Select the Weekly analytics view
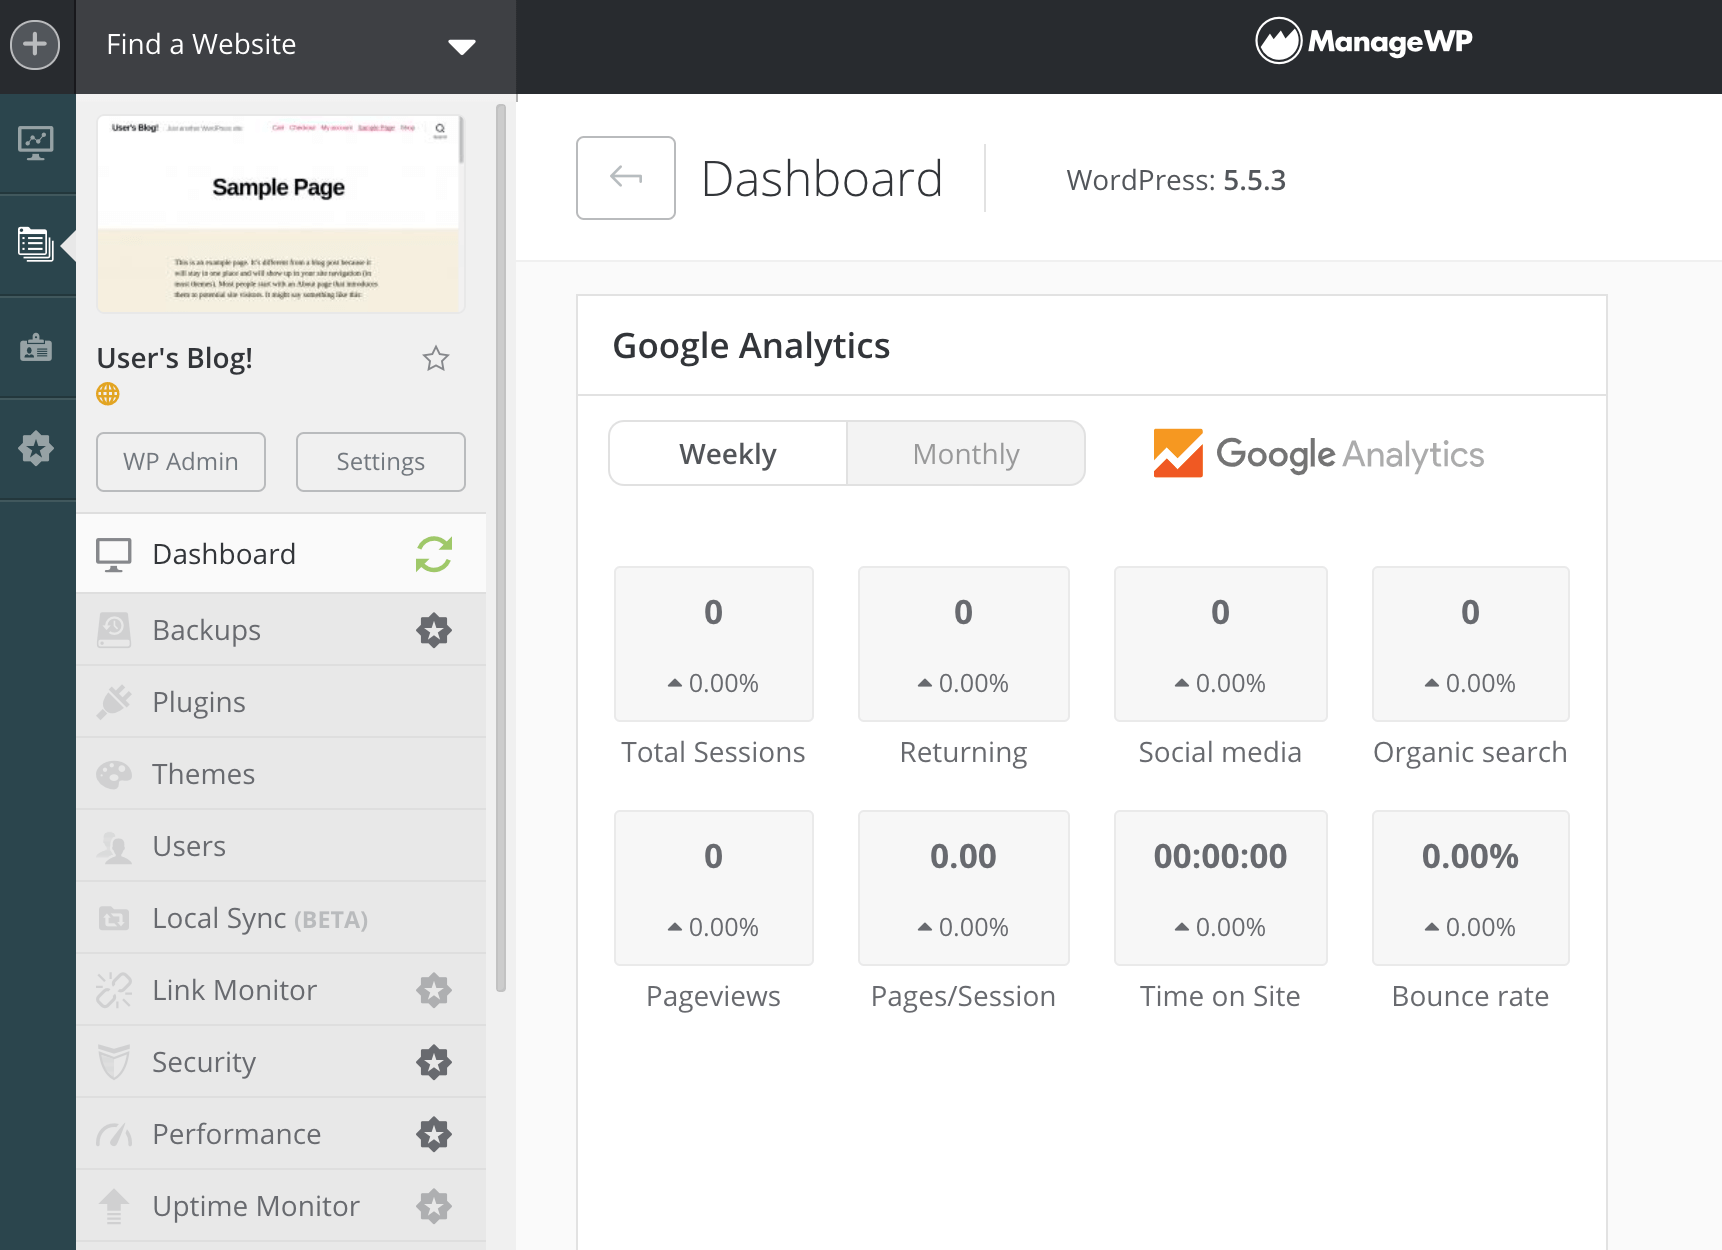This screenshot has width=1722, height=1250. tap(728, 454)
